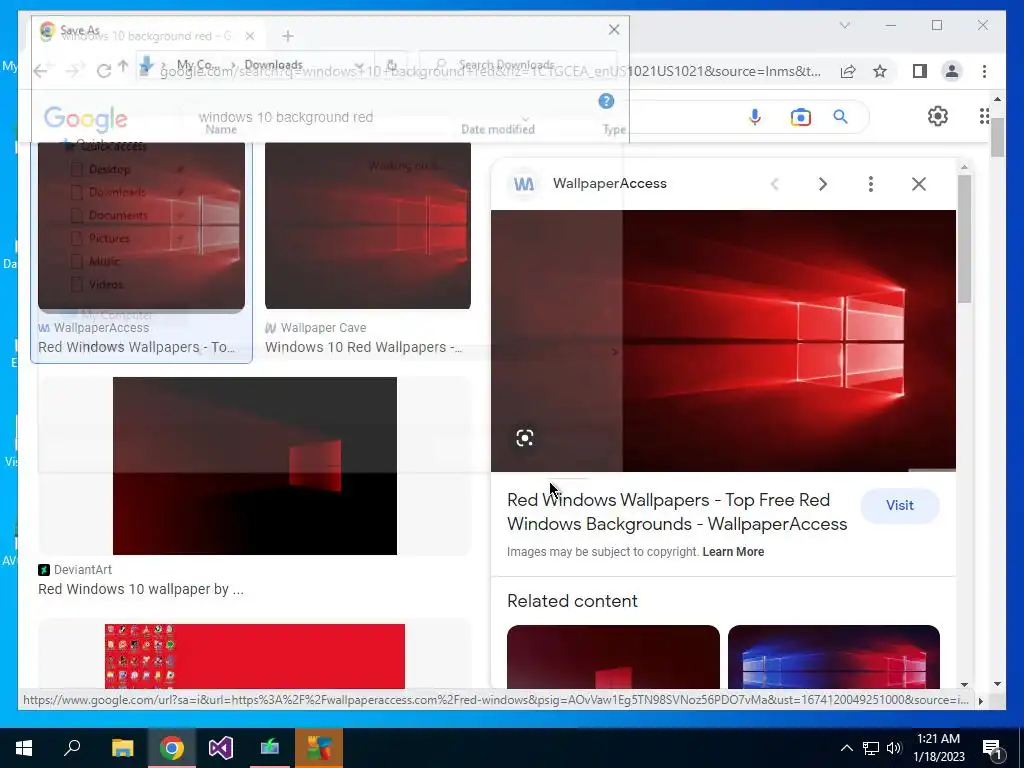Open the red desktop icons image result
The image size is (1024, 768).
click(x=255, y=656)
